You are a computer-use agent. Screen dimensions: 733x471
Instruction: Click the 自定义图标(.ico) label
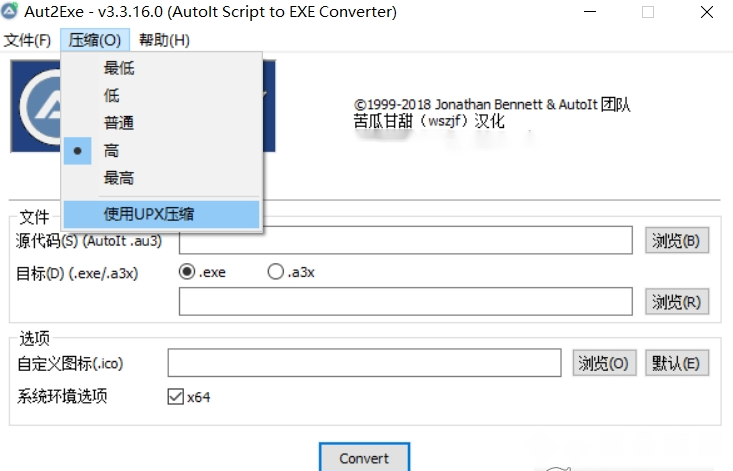pos(70,364)
